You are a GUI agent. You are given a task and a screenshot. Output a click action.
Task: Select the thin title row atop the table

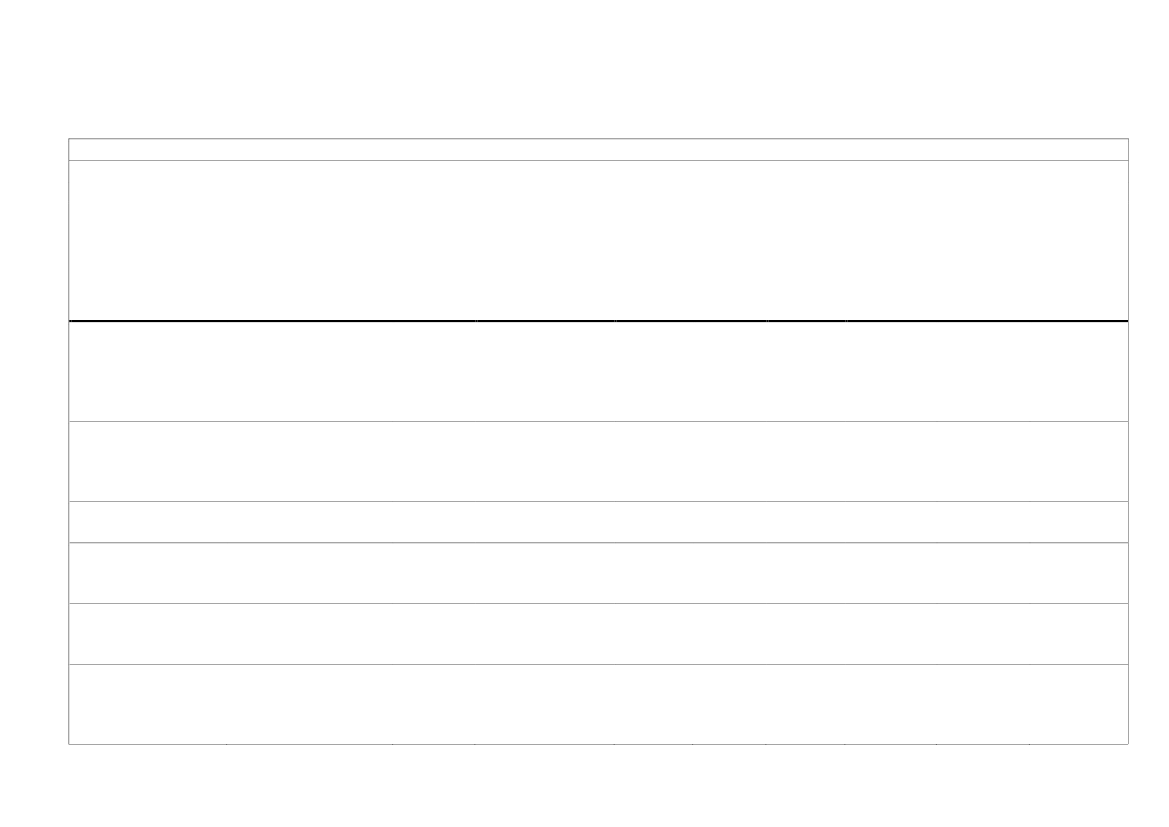[598, 149]
